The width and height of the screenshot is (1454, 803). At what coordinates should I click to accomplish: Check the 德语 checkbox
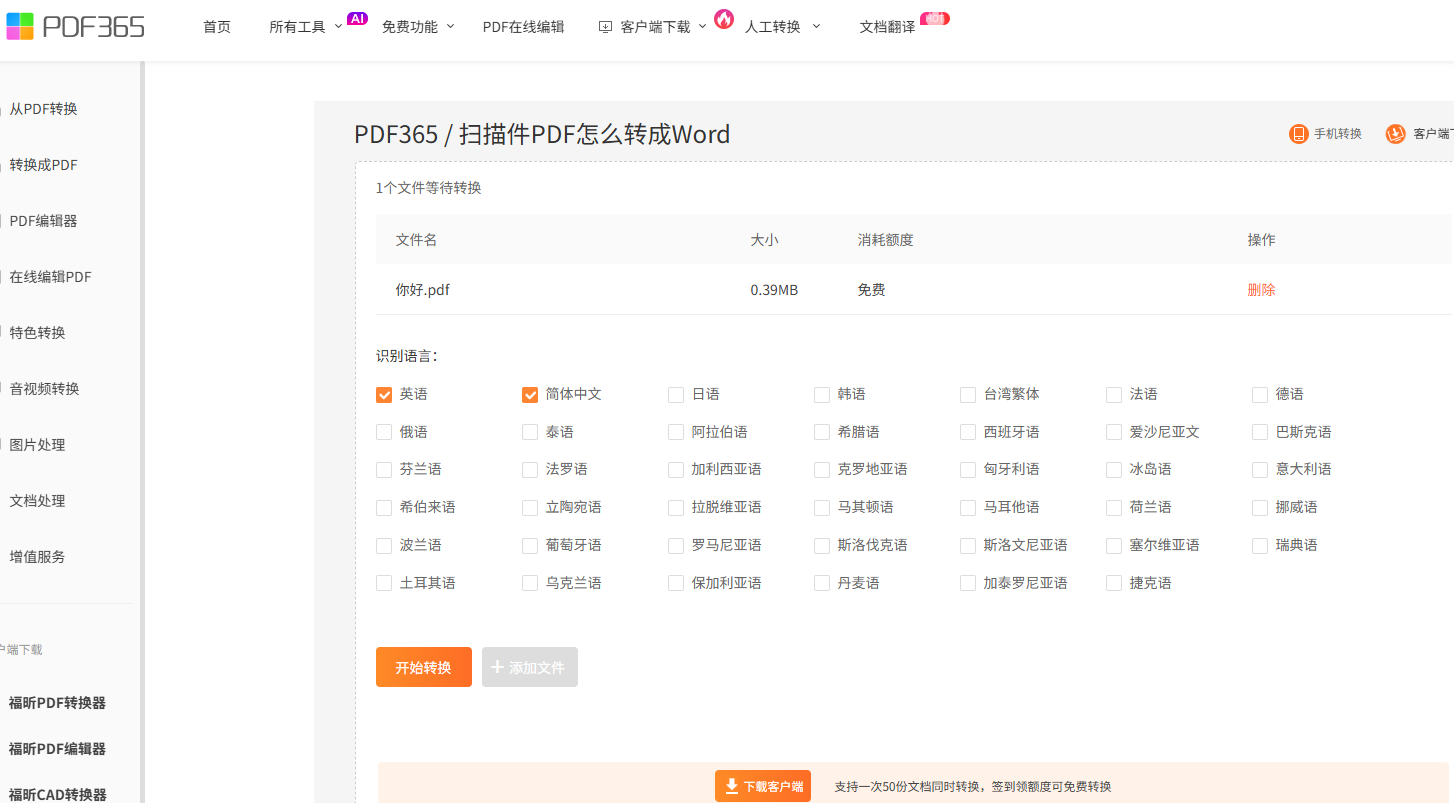click(1260, 395)
